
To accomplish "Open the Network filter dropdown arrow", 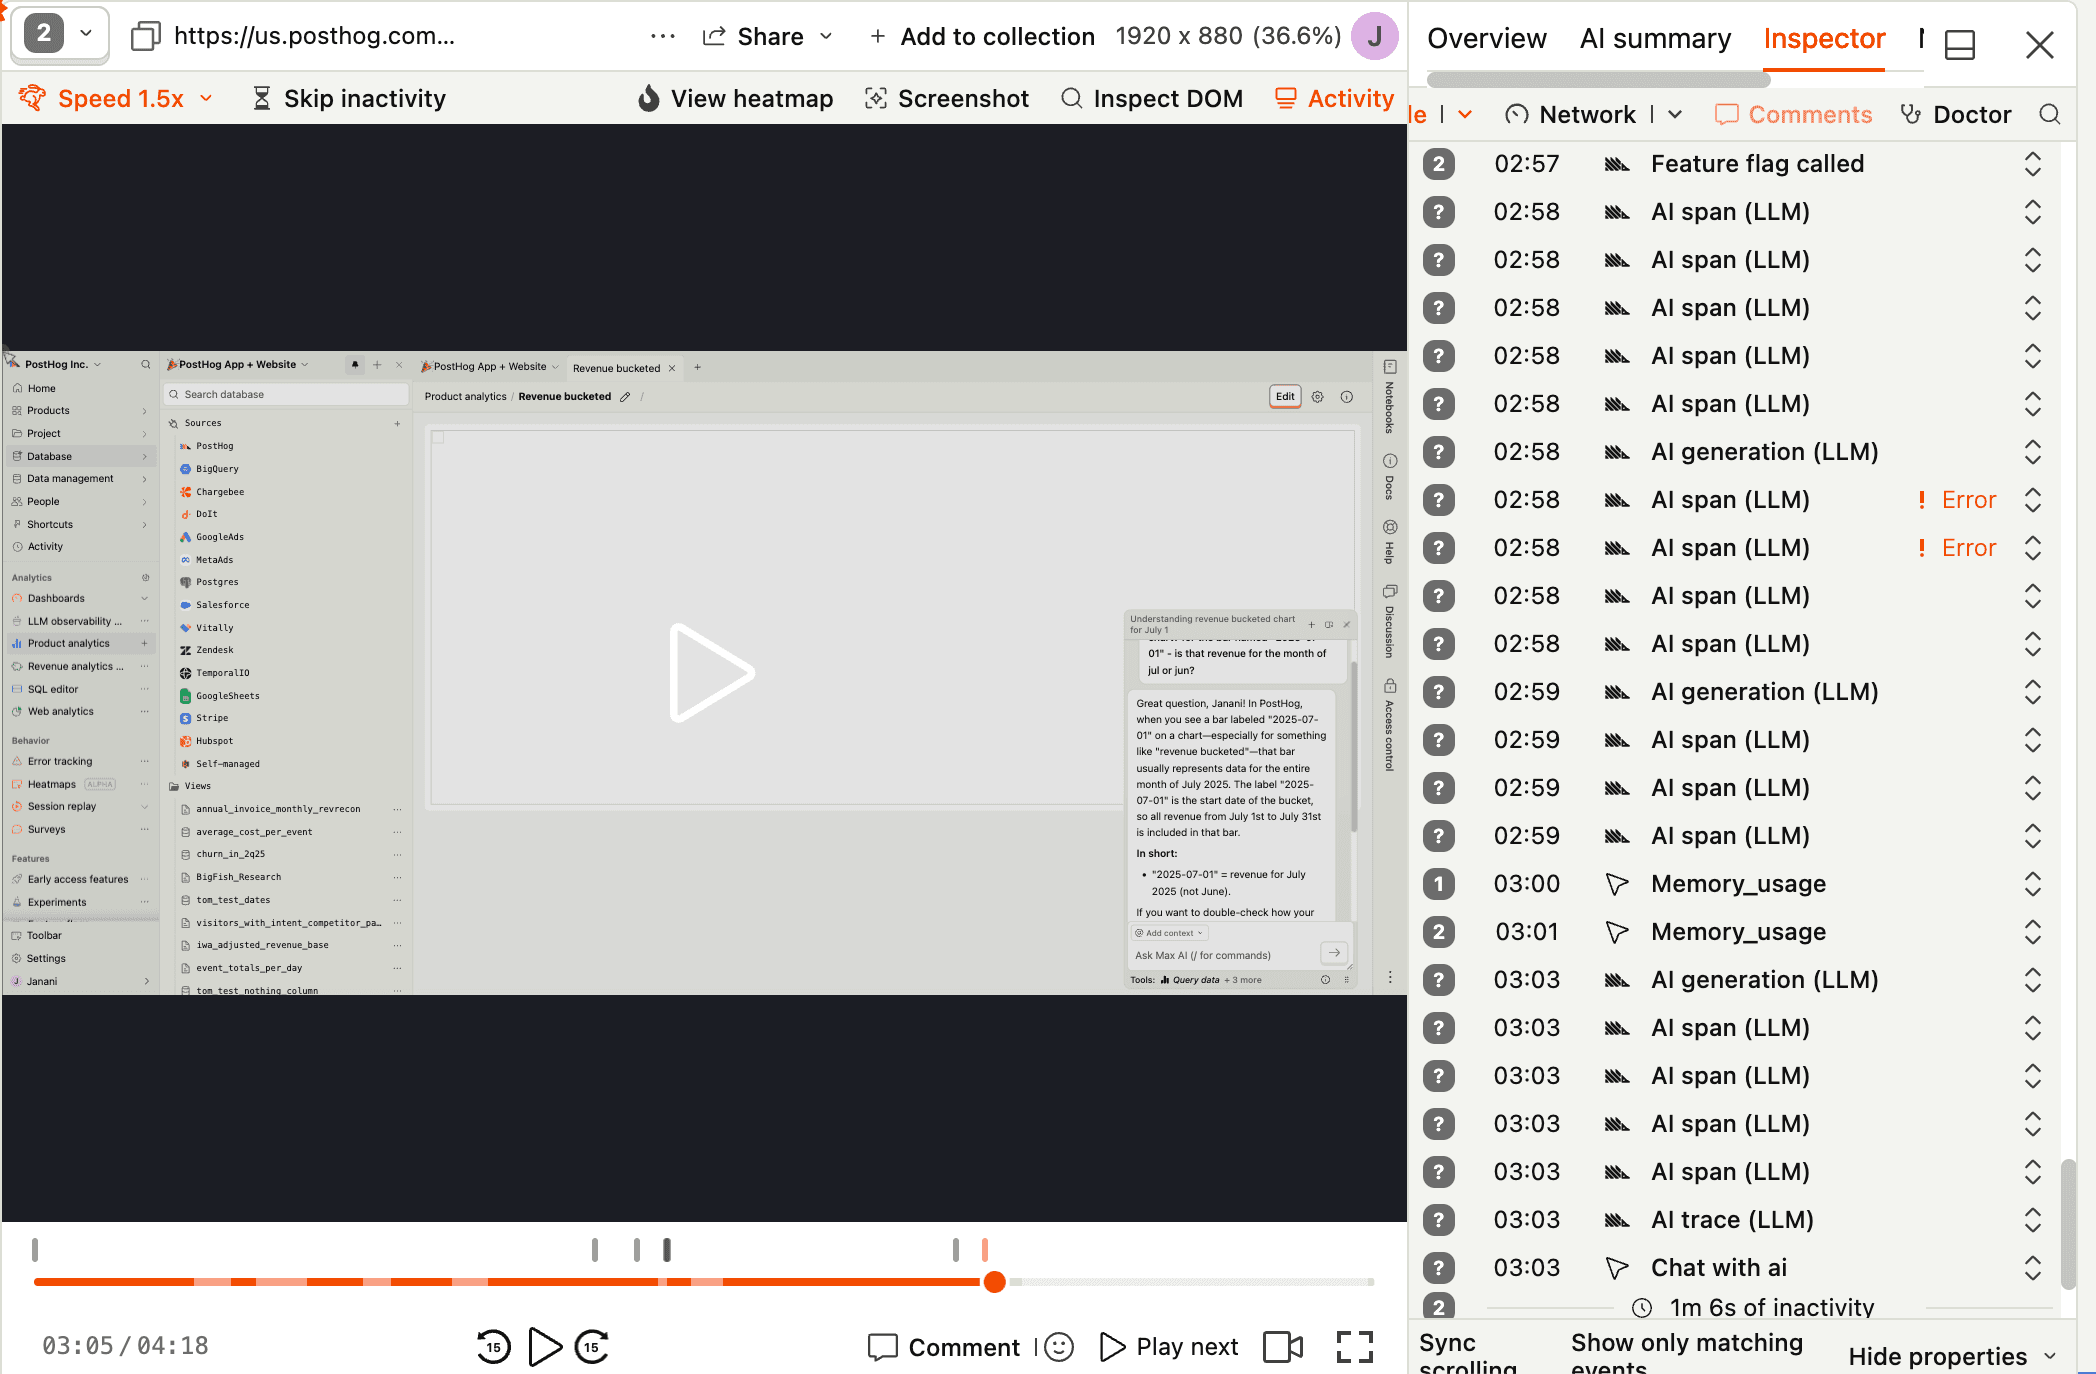I will tap(1675, 114).
